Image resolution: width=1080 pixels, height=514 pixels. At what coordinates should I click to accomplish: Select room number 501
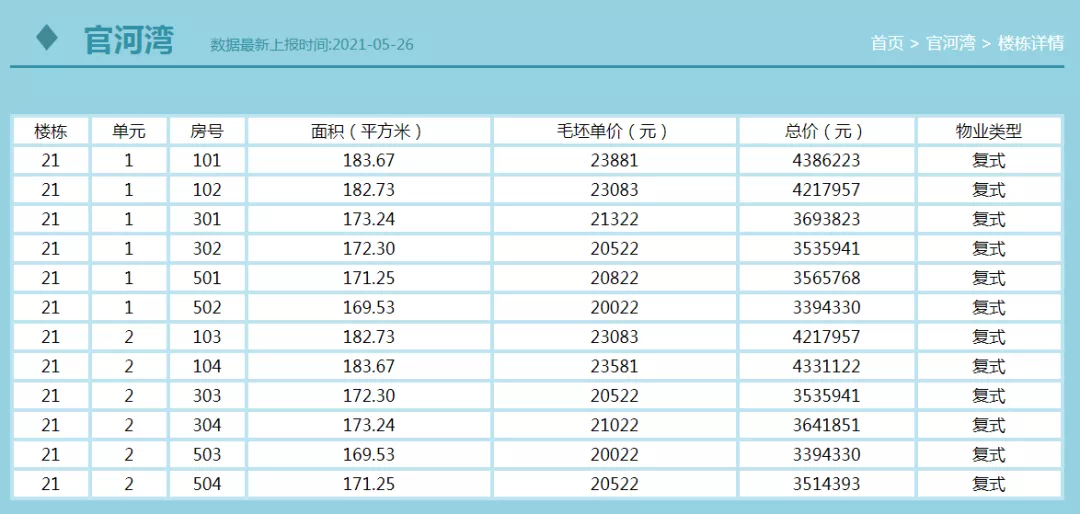click(x=207, y=278)
